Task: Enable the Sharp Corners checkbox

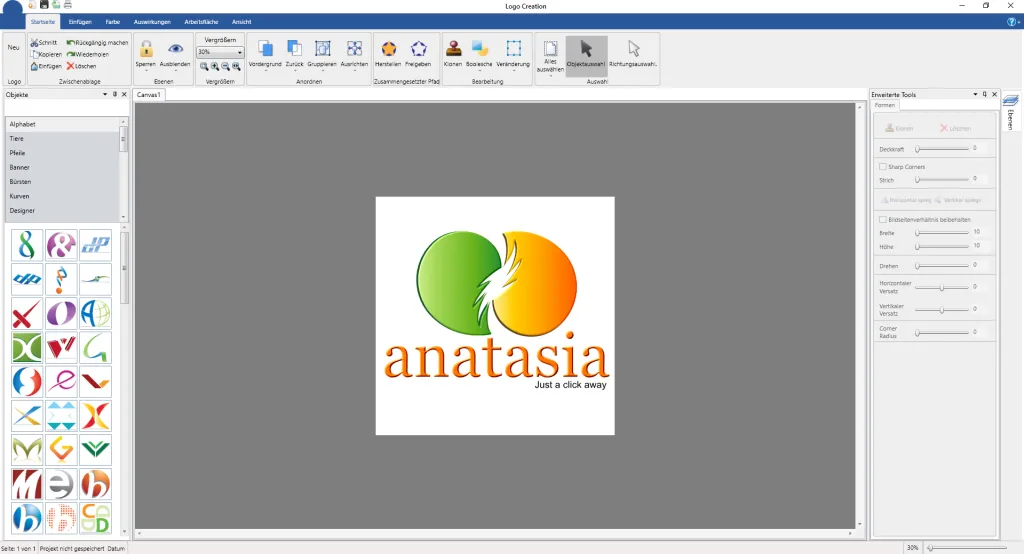Action: click(883, 167)
